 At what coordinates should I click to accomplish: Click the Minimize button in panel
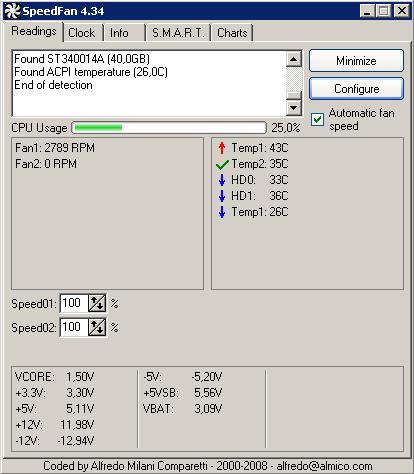tap(356, 61)
